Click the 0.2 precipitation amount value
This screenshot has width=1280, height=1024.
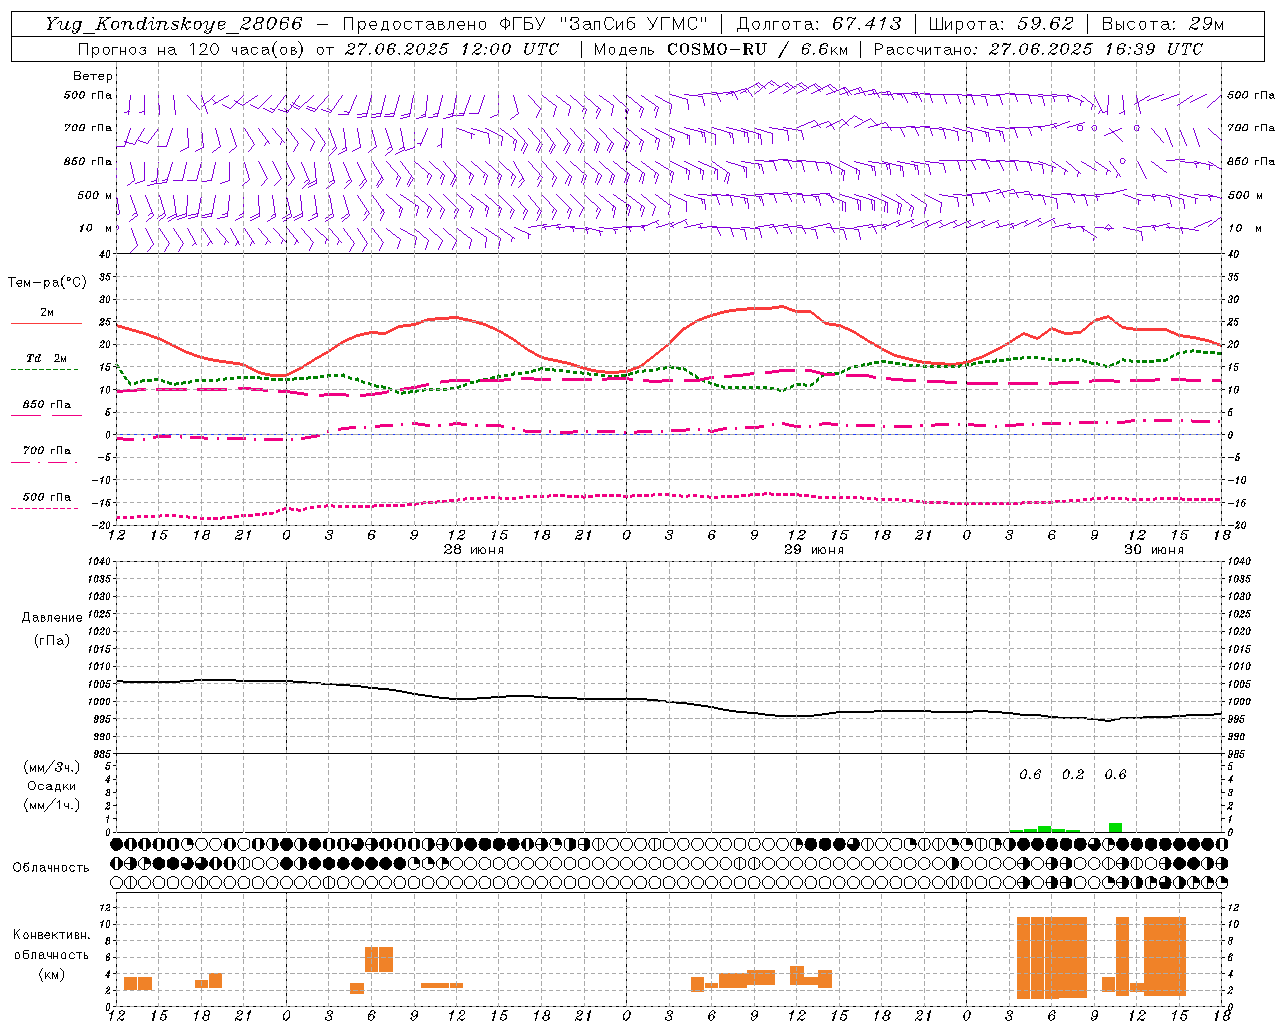click(1073, 775)
